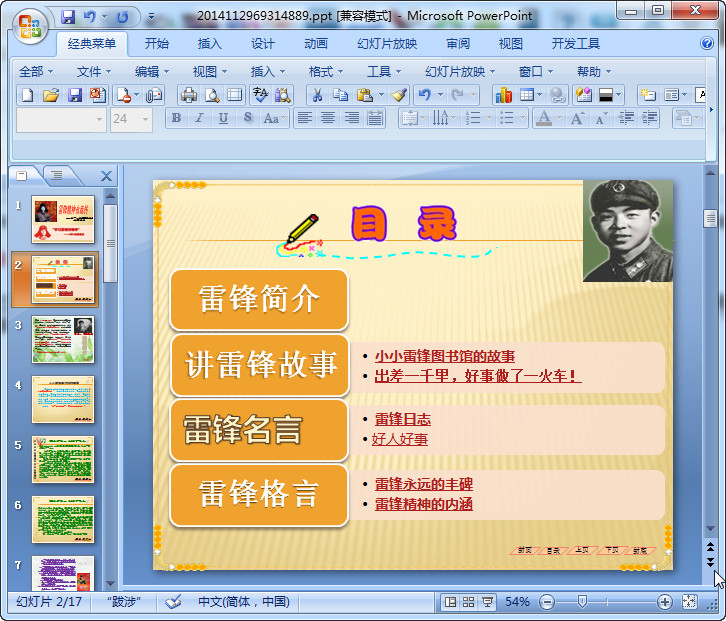The image size is (726, 621).
Task: Close the slide thumbnail pane
Action: pos(106,176)
